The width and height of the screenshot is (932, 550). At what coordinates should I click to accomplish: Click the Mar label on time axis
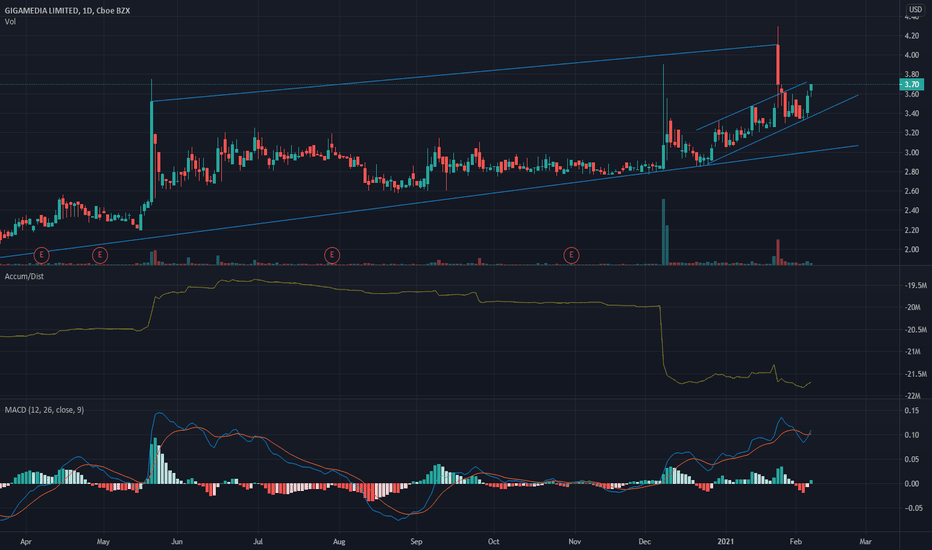(865, 542)
